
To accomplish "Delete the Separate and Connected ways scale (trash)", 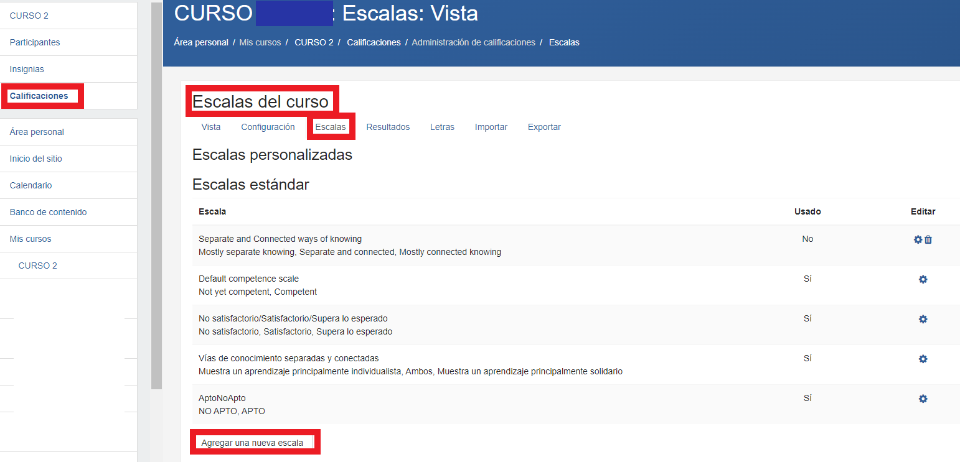I will point(928,240).
